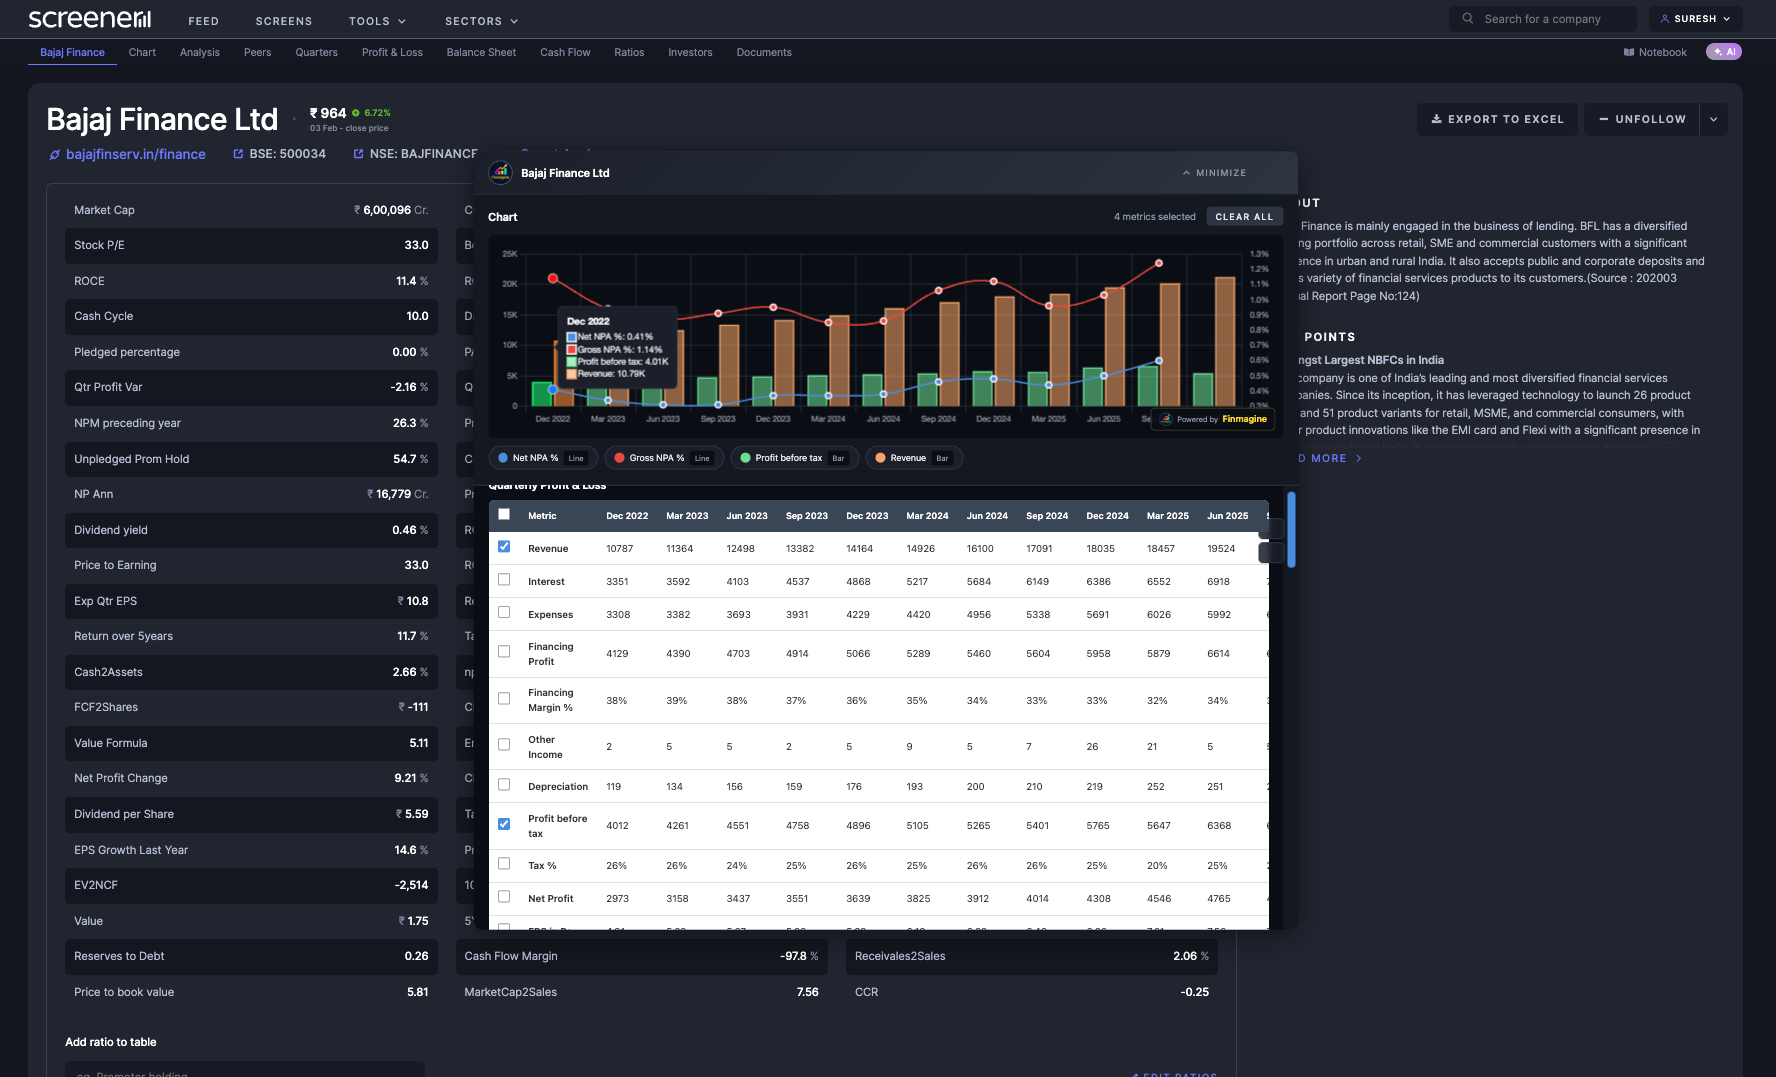Open the Ratios tab

629,52
